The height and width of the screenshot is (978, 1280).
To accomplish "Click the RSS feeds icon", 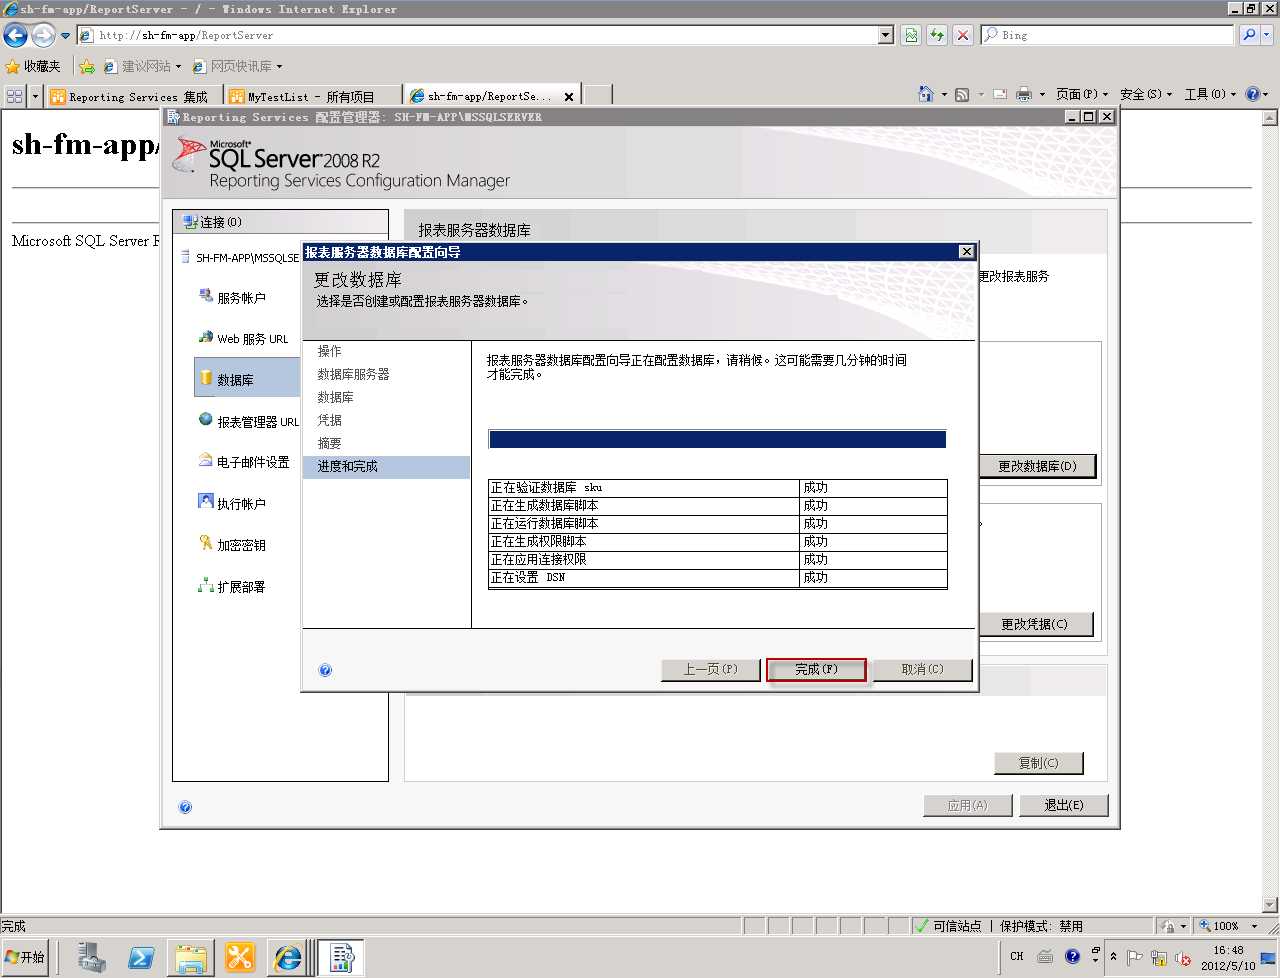I will (x=962, y=94).
